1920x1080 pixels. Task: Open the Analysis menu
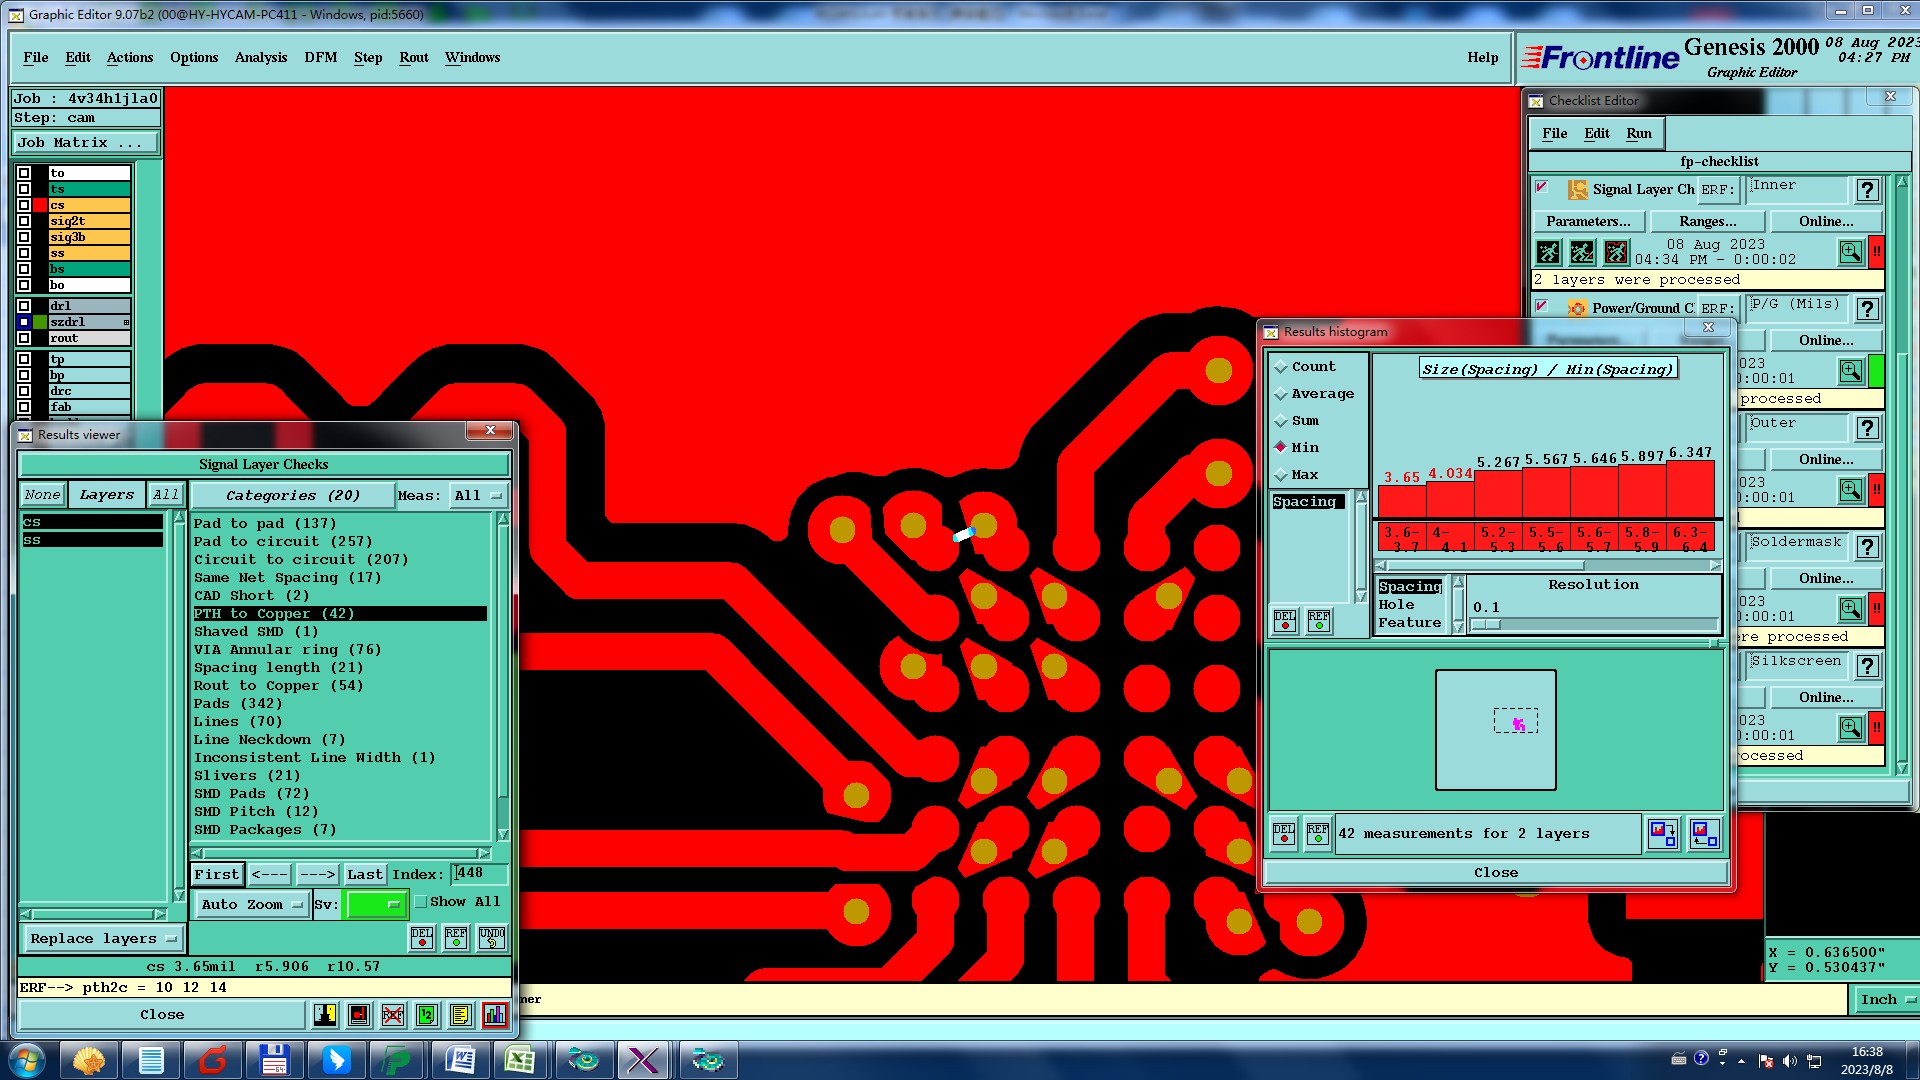[260, 58]
